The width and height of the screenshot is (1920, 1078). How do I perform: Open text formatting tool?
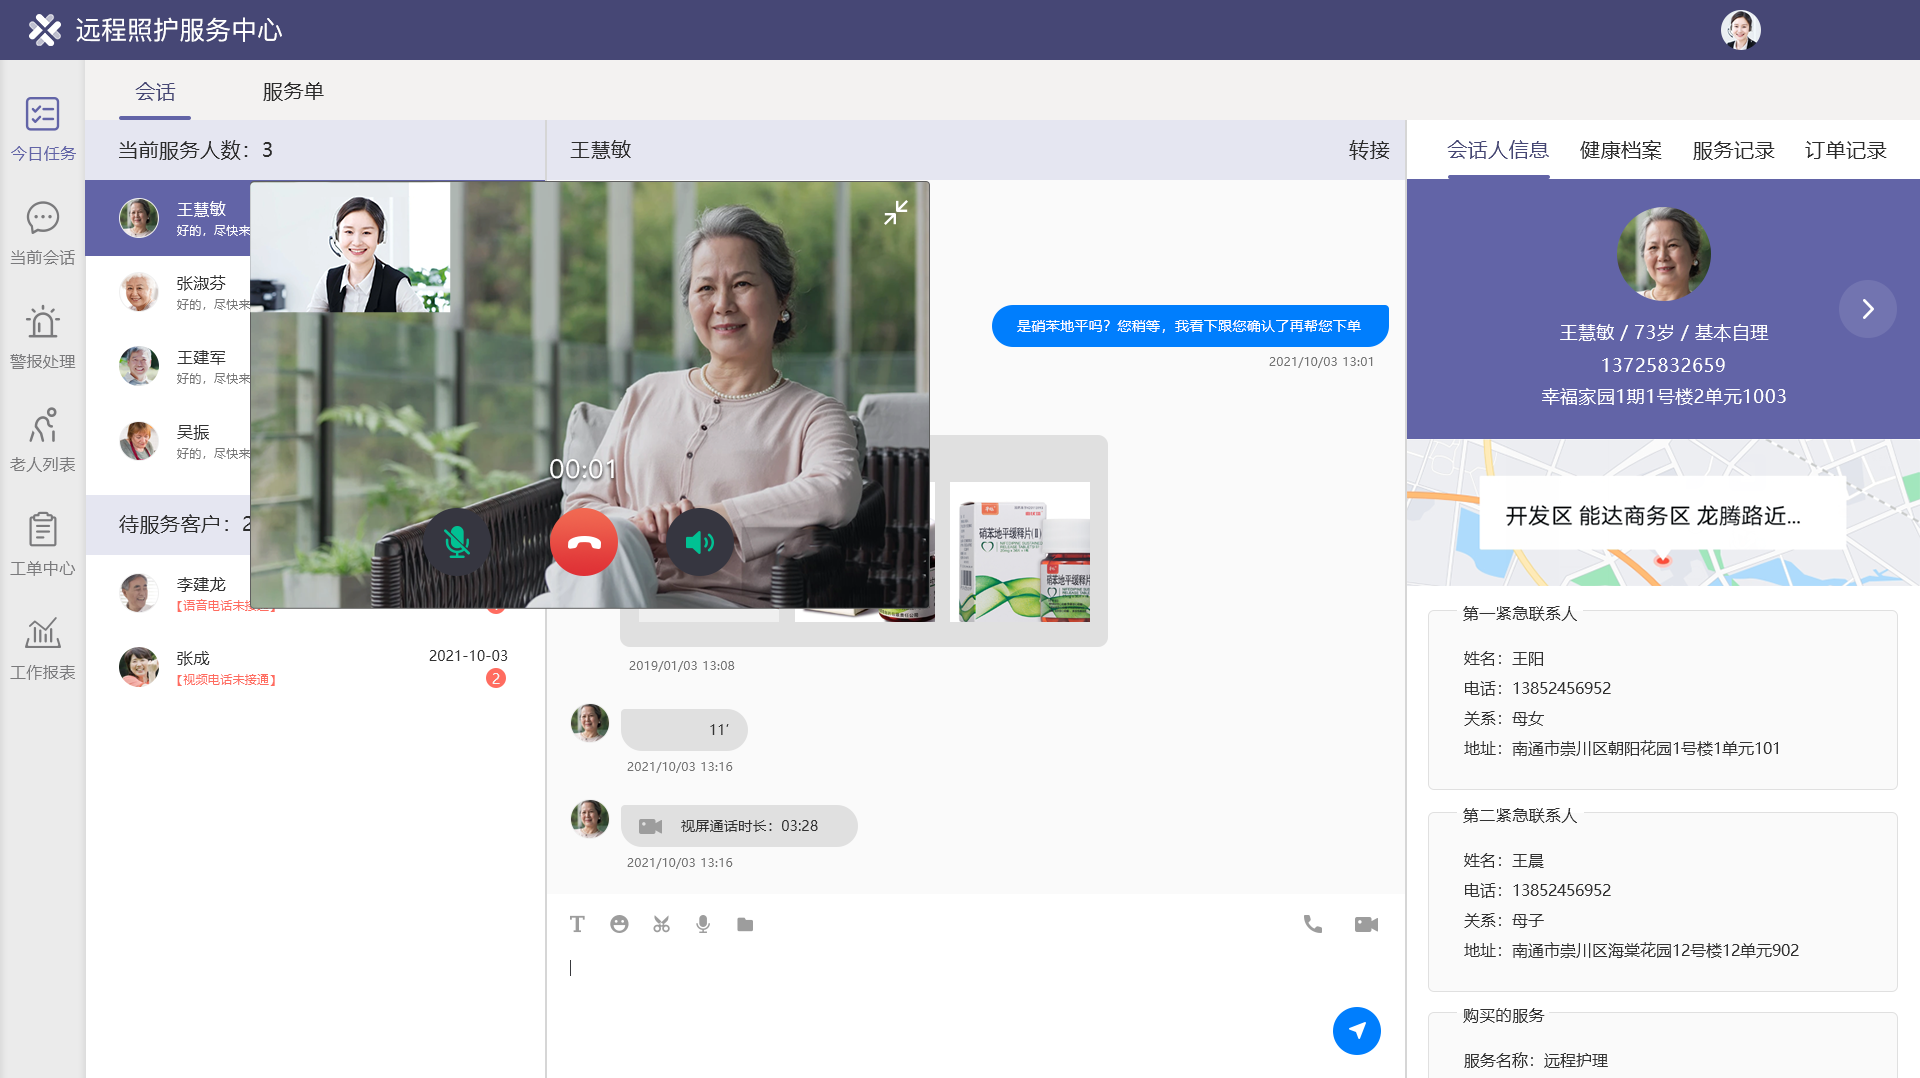point(577,924)
